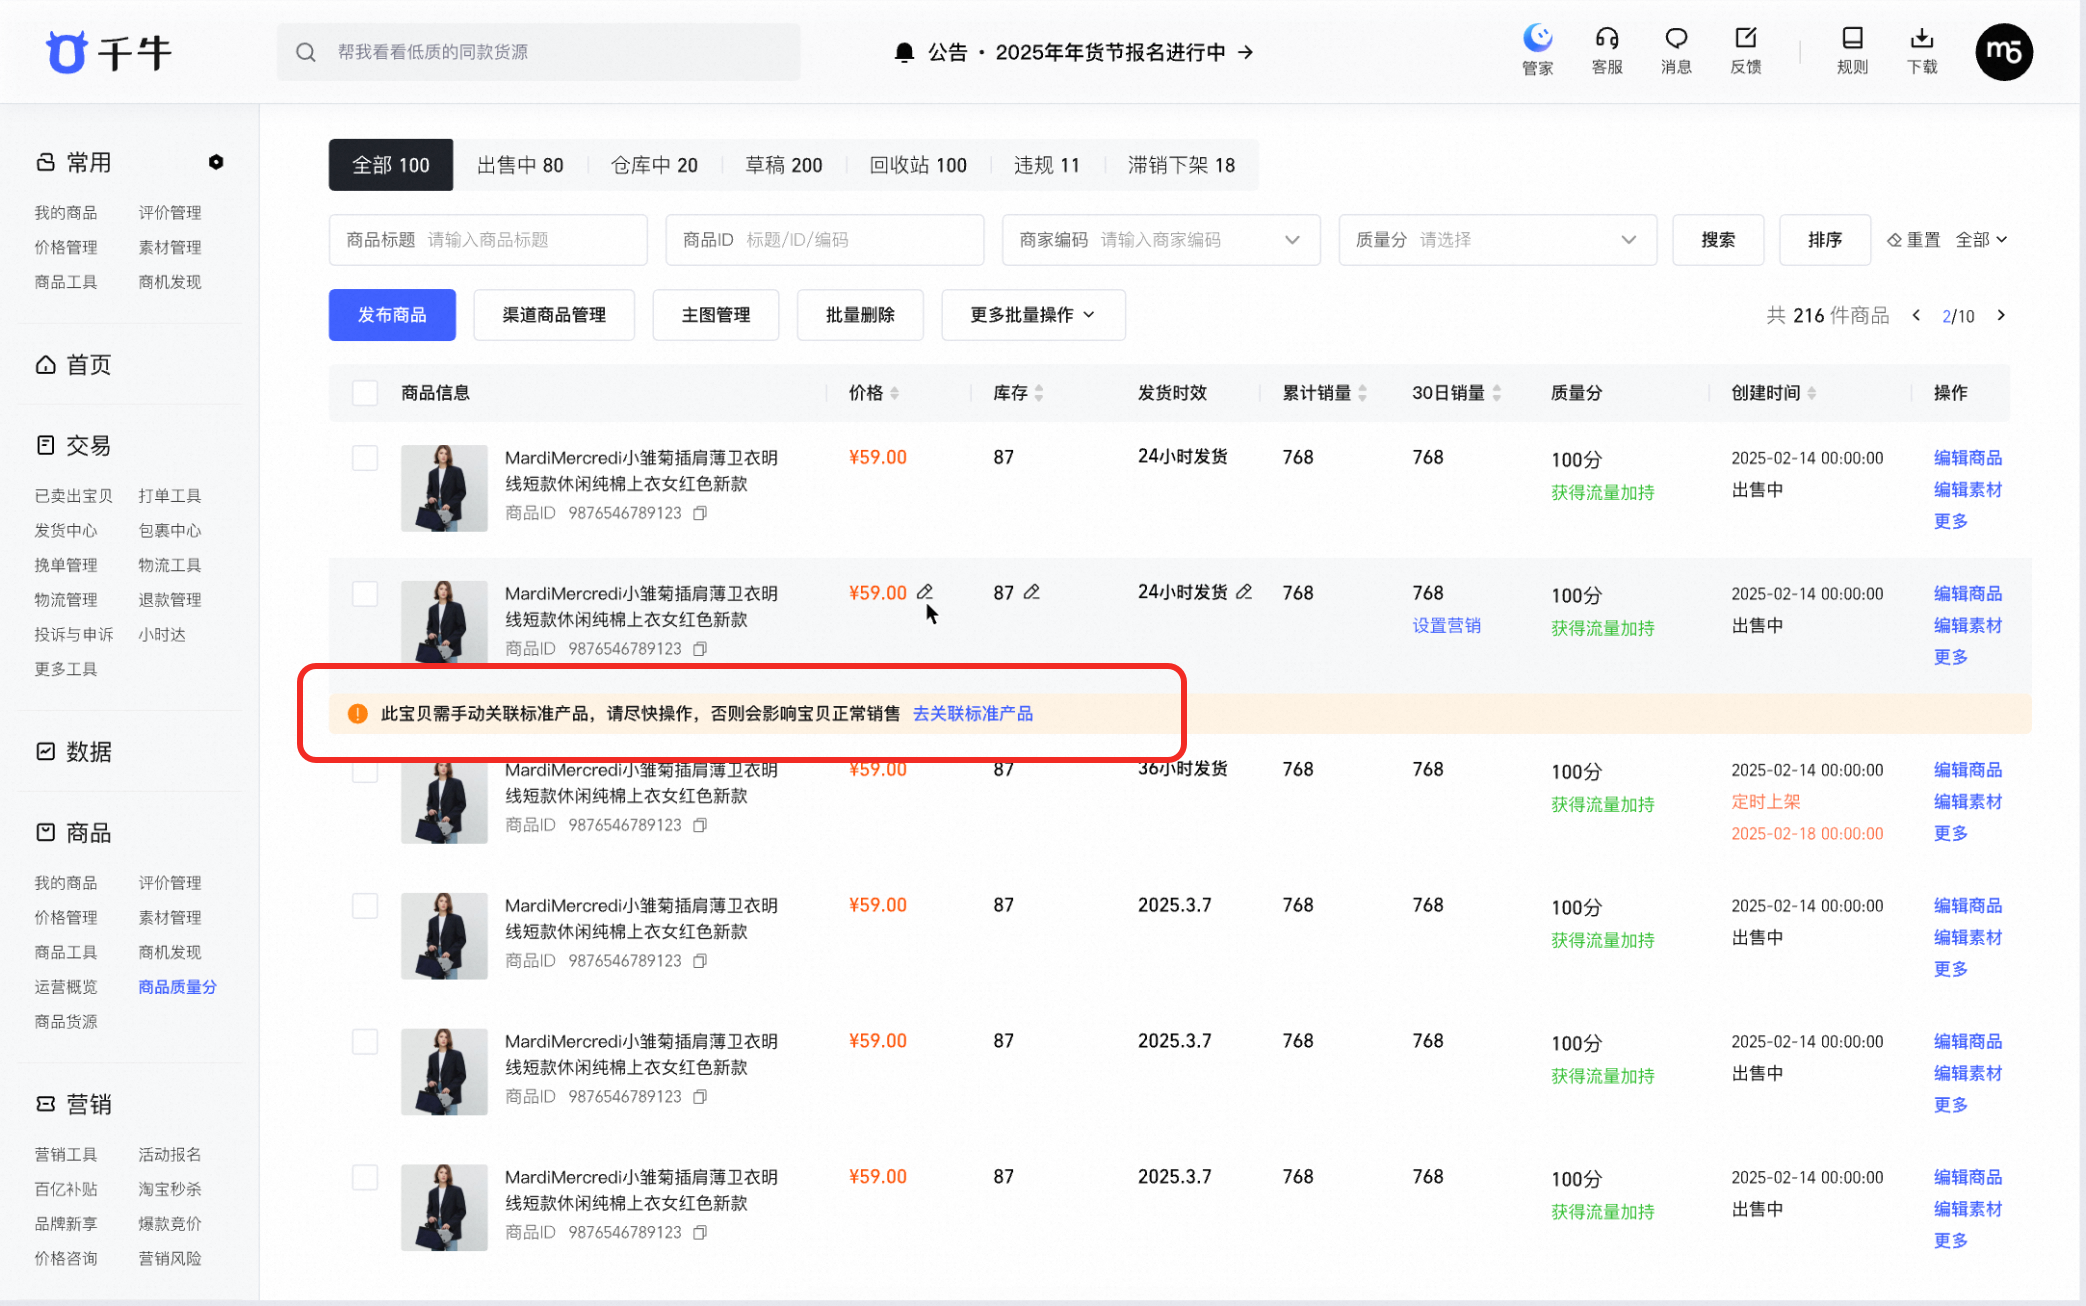The height and width of the screenshot is (1306, 2086).
Task: Open the 反馈 feedback icon
Action: pyautogui.click(x=1746, y=38)
